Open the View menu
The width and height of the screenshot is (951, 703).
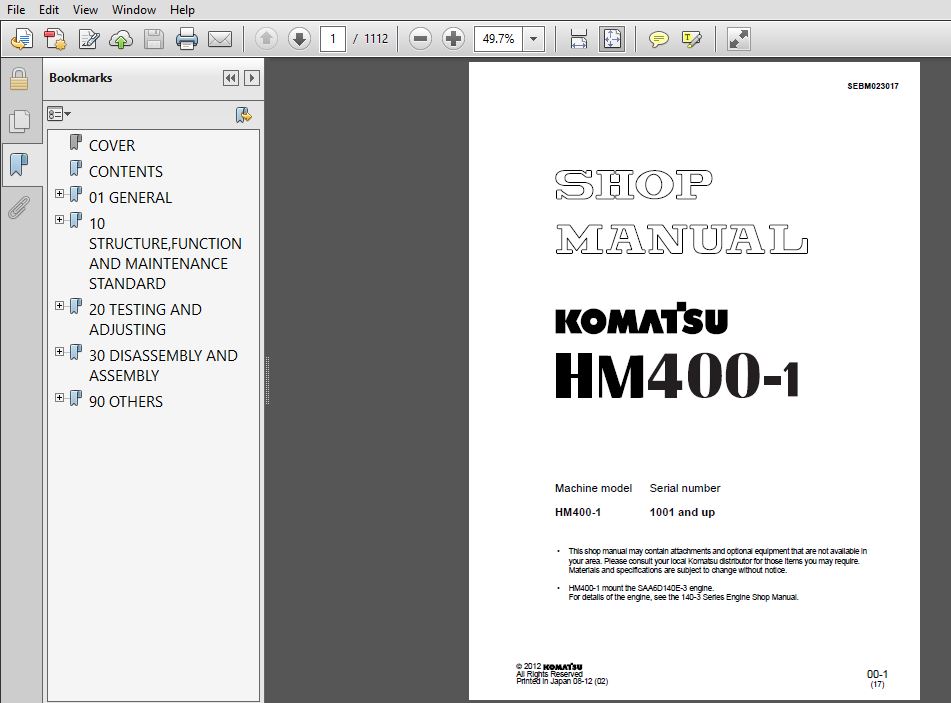(x=86, y=10)
